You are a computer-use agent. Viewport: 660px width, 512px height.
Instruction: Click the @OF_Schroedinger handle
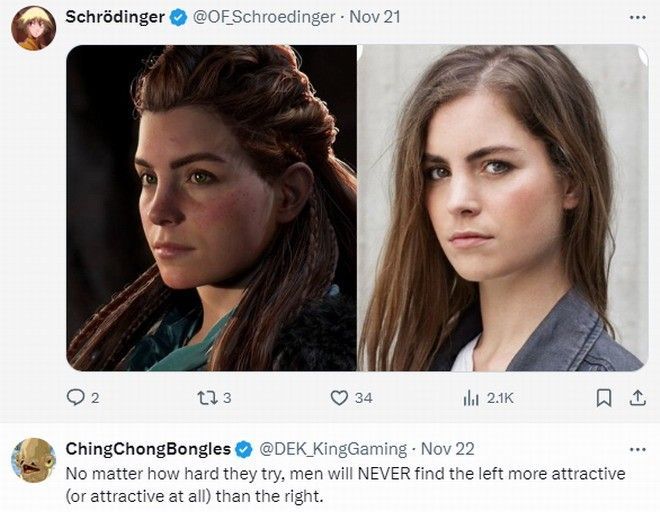point(262,17)
